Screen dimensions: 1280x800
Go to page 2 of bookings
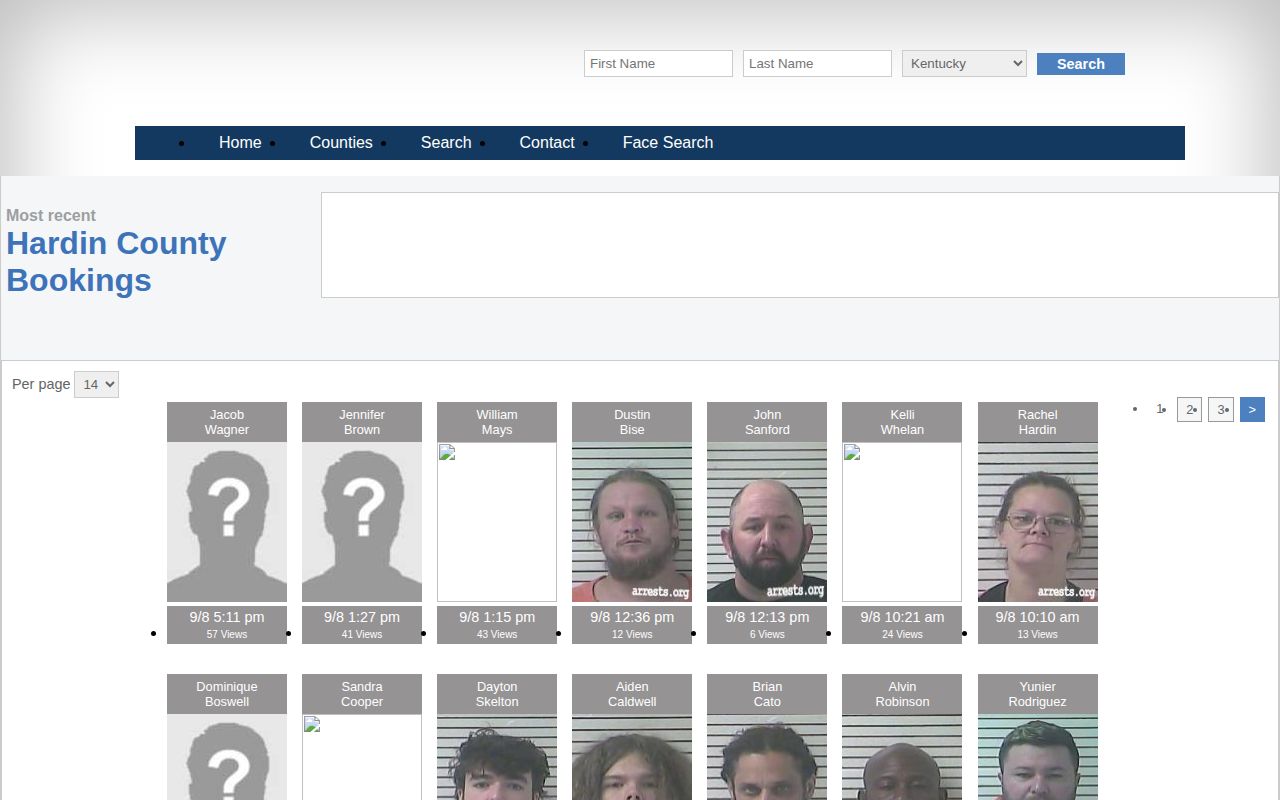point(1189,409)
